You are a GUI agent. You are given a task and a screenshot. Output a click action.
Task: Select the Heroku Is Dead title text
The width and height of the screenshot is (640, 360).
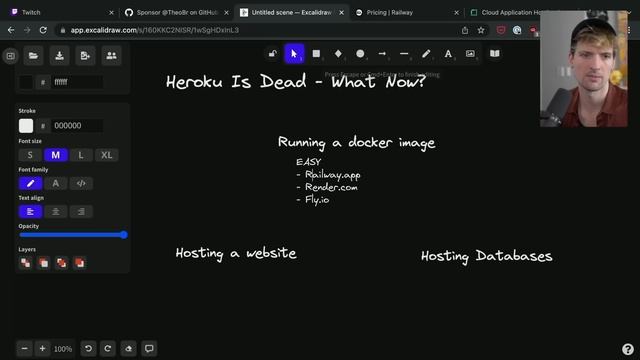pos(296,82)
